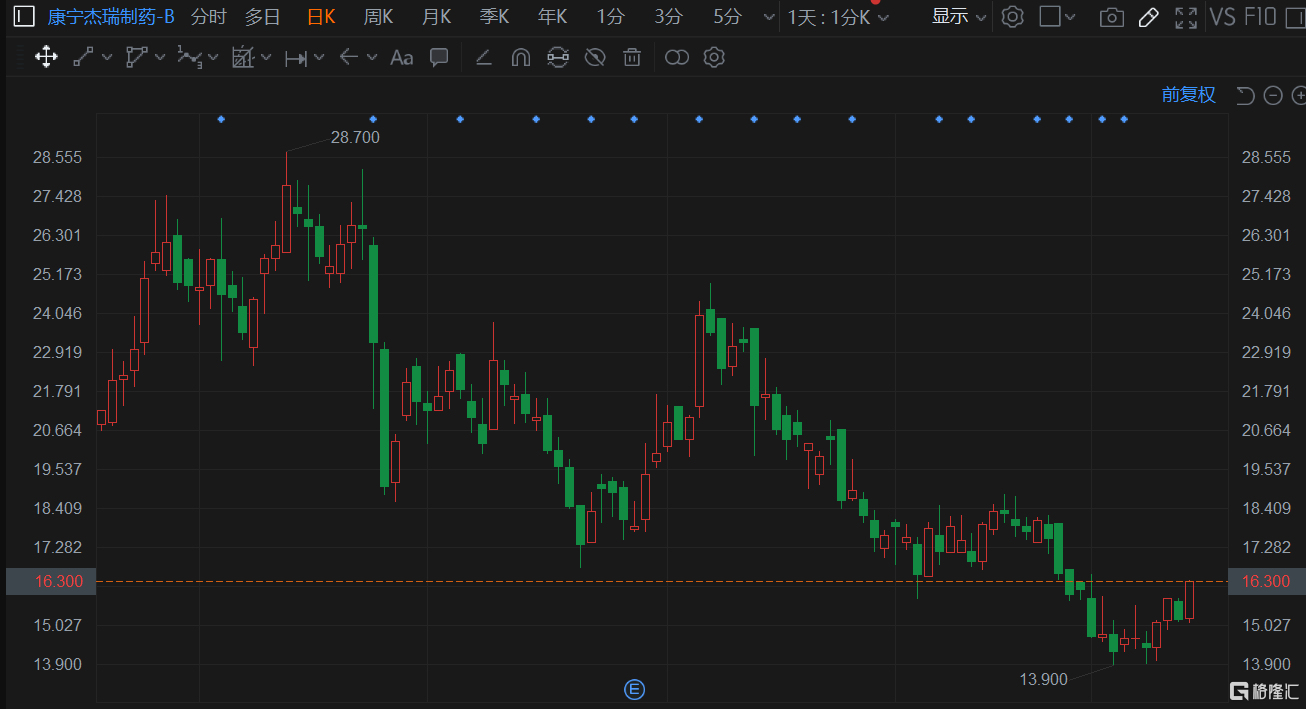The image size is (1306, 709).
Task: Switch to 分时 intraday tab
Action: tap(208, 17)
